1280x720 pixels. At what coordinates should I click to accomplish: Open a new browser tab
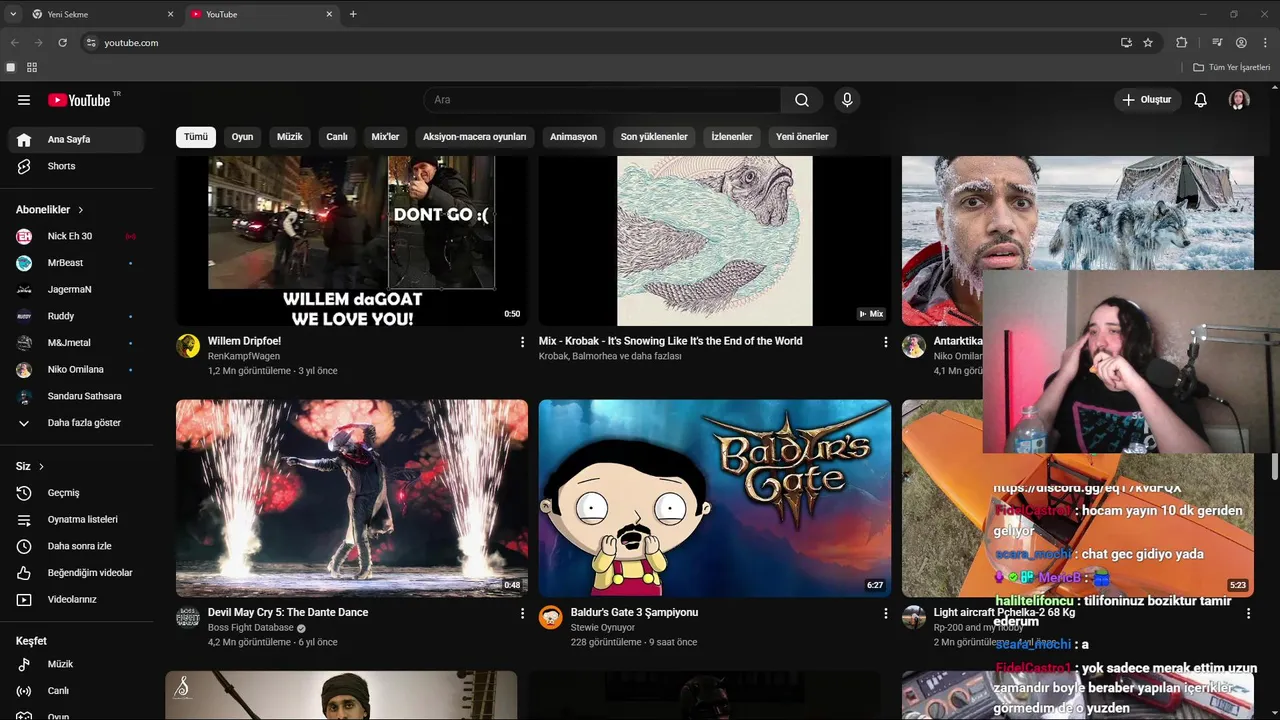353,14
